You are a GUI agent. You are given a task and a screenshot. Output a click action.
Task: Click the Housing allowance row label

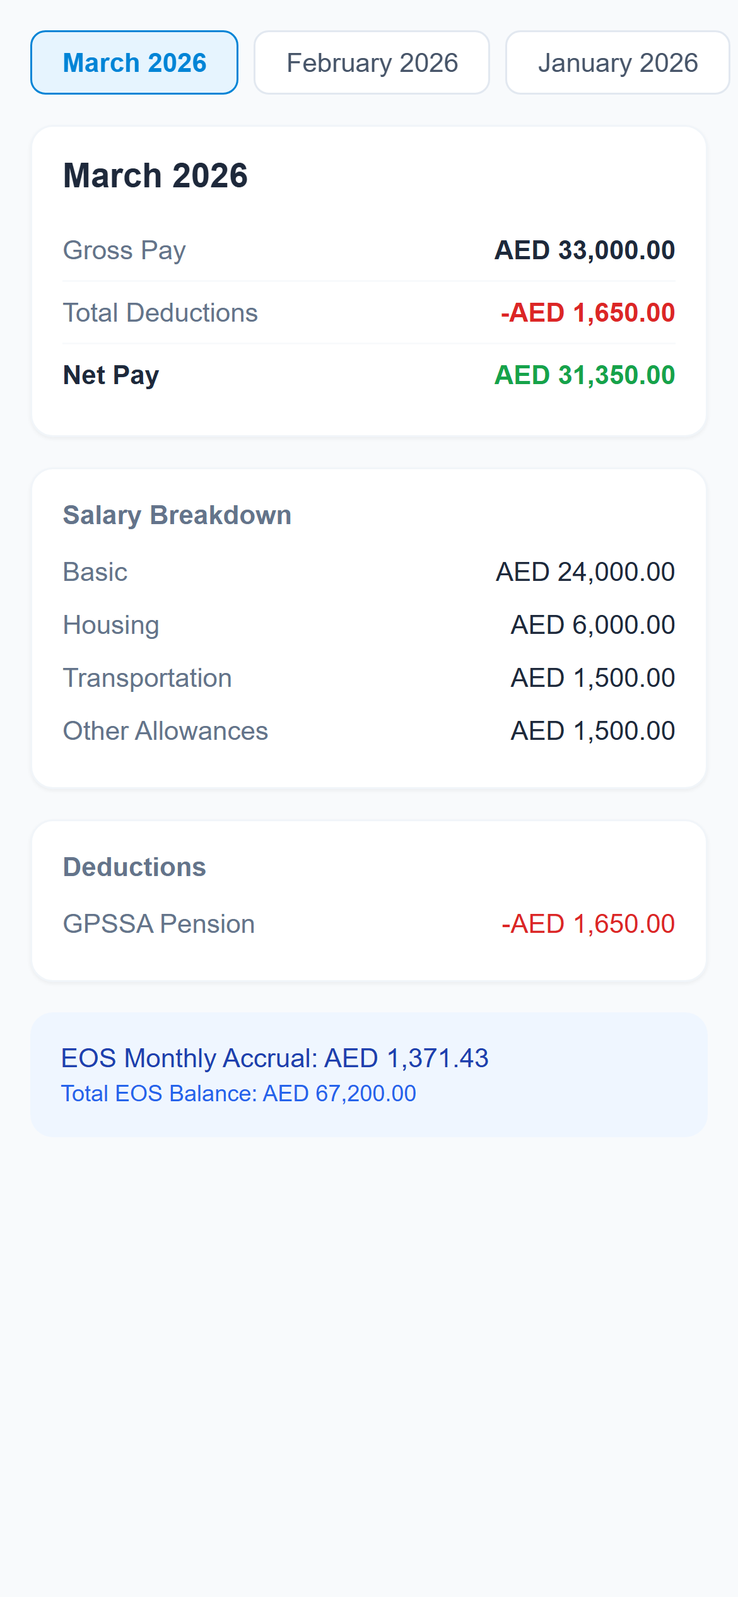111,625
